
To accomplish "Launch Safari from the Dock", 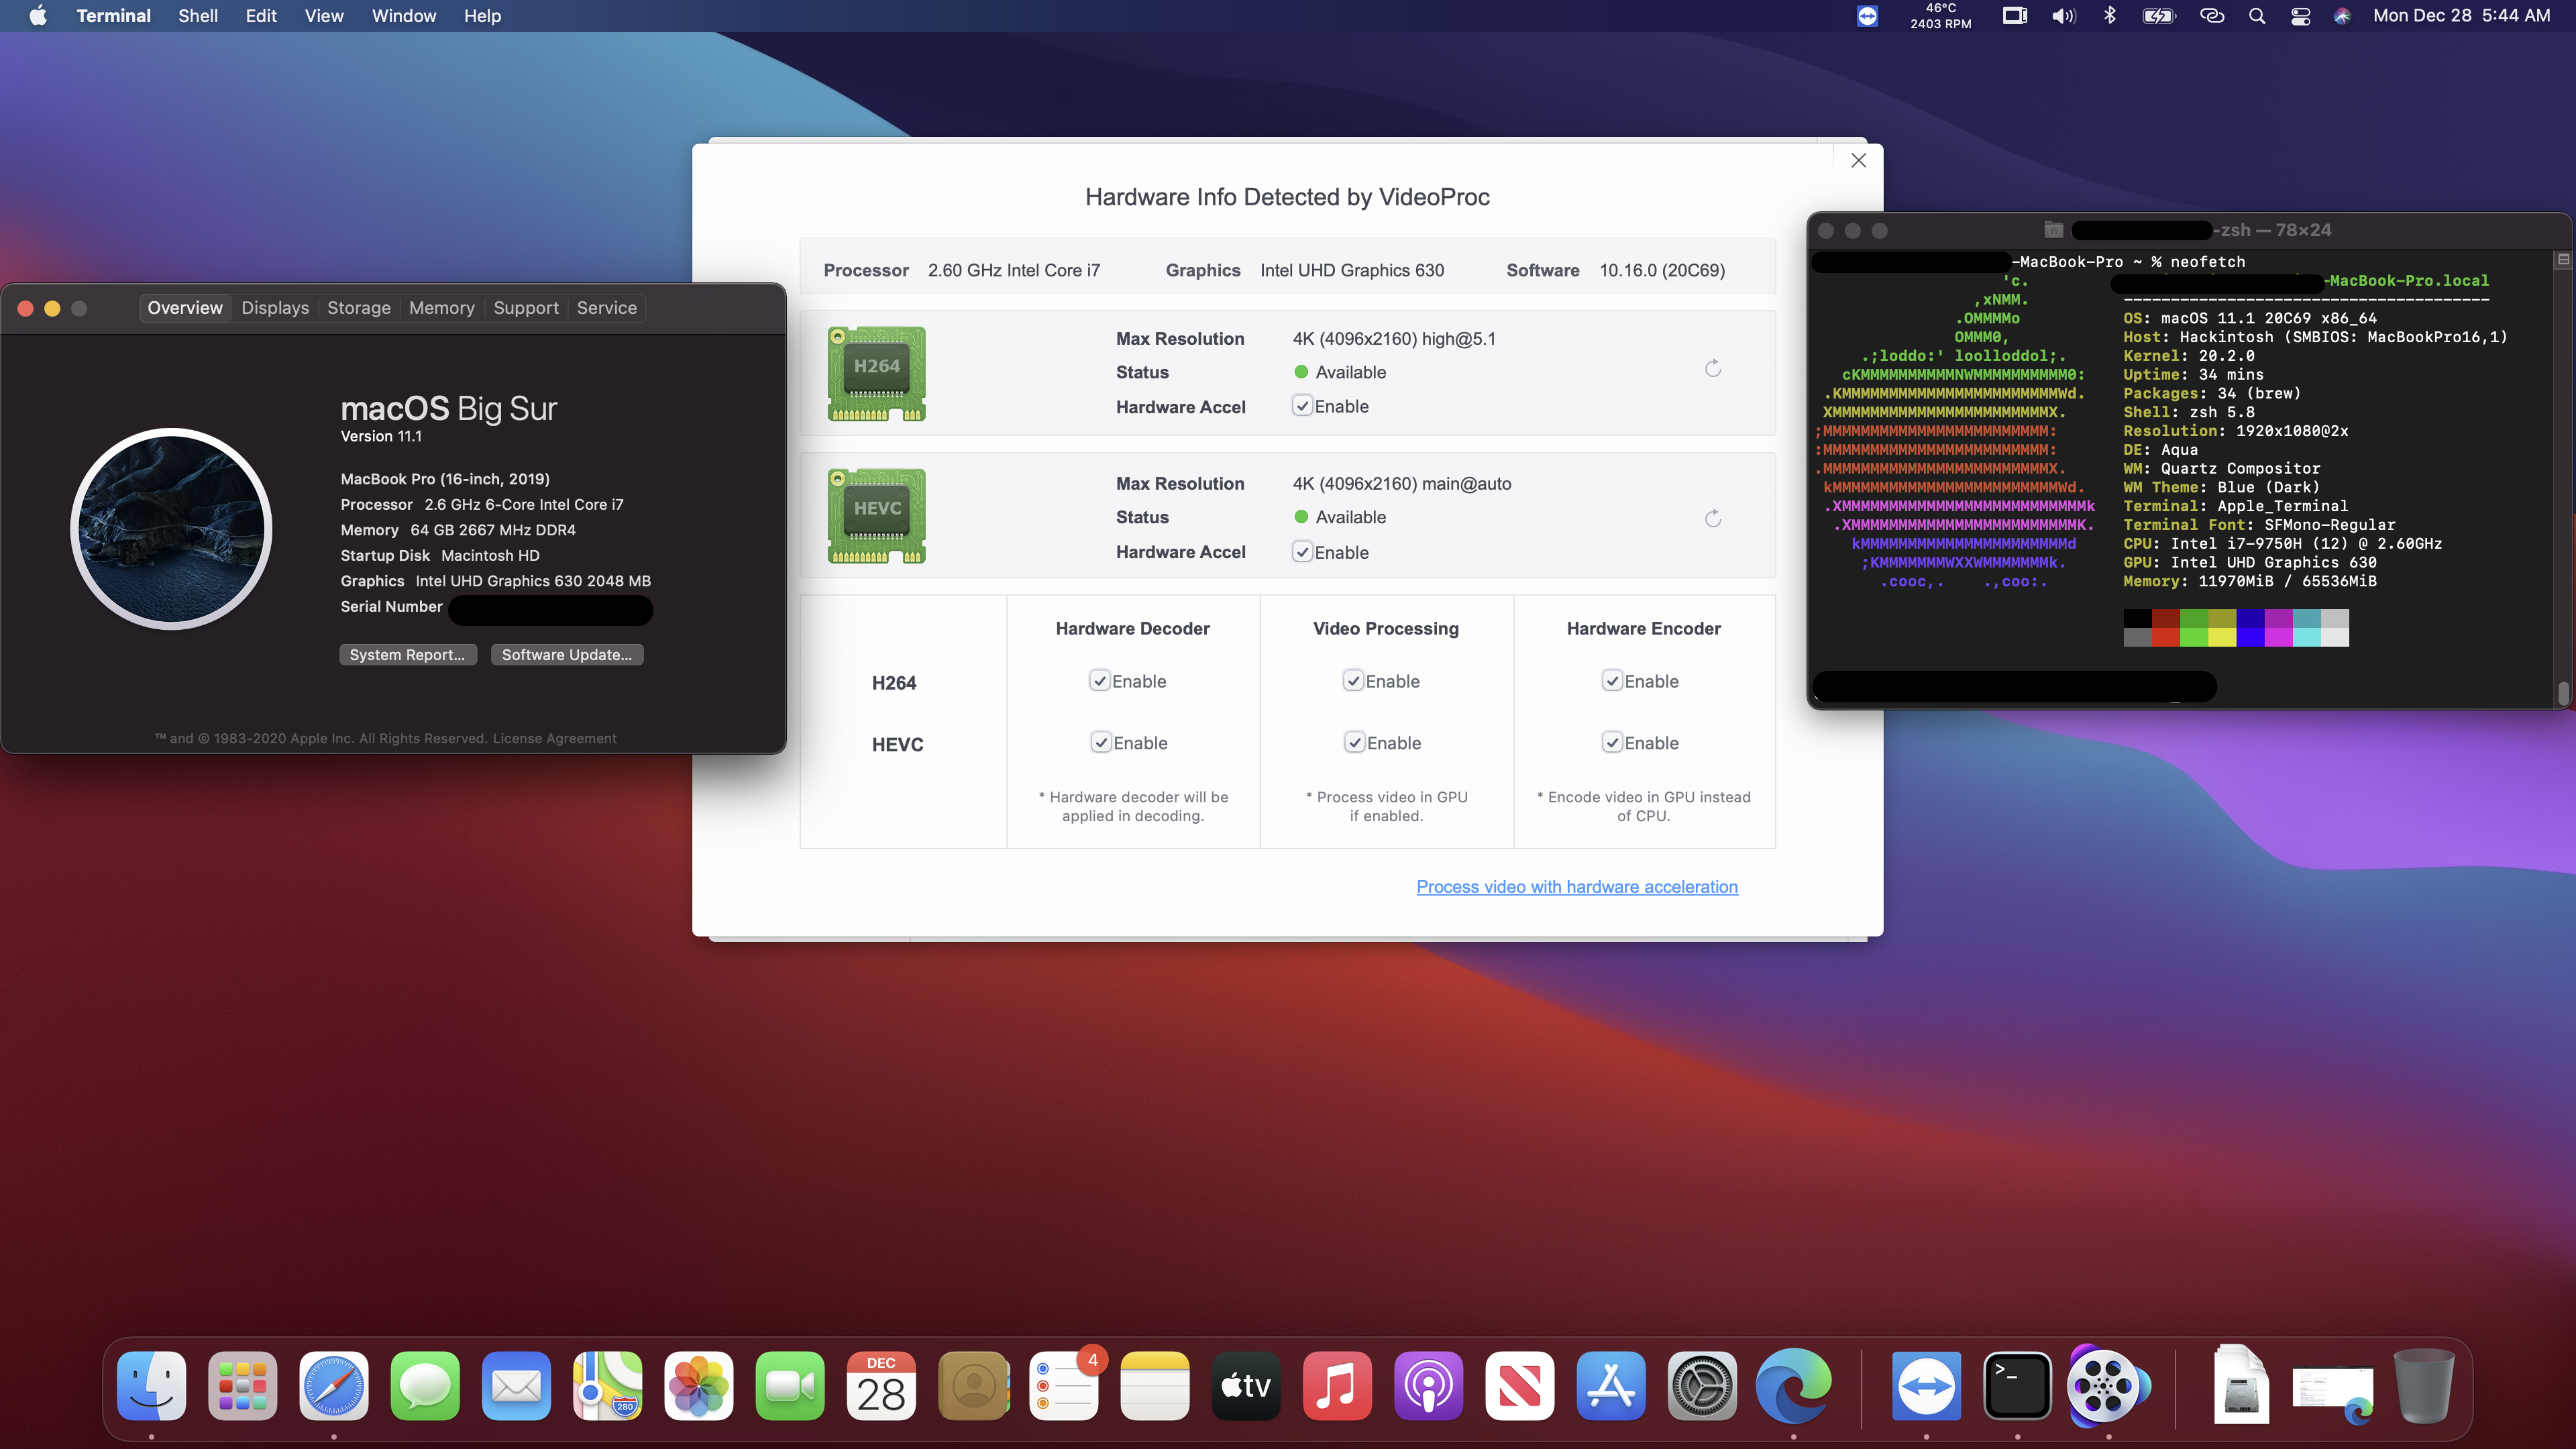I will (x=333, y=1386).
